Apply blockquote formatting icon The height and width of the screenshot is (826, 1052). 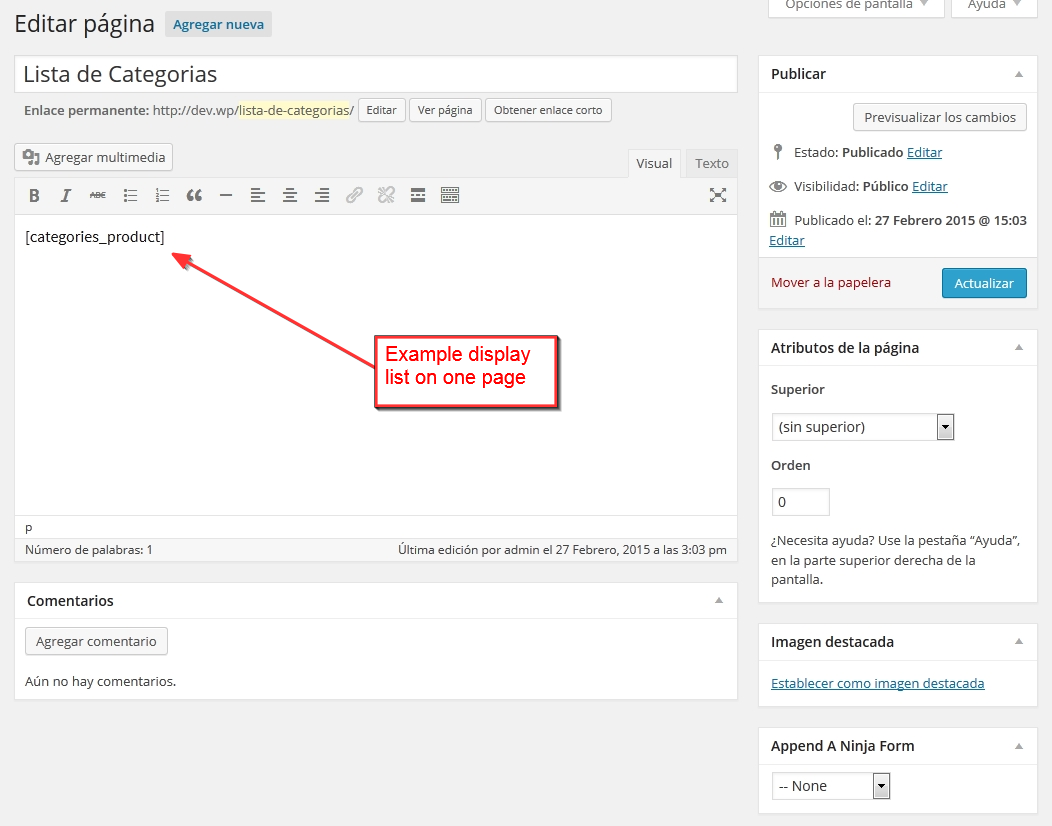[x=194, y=195]
